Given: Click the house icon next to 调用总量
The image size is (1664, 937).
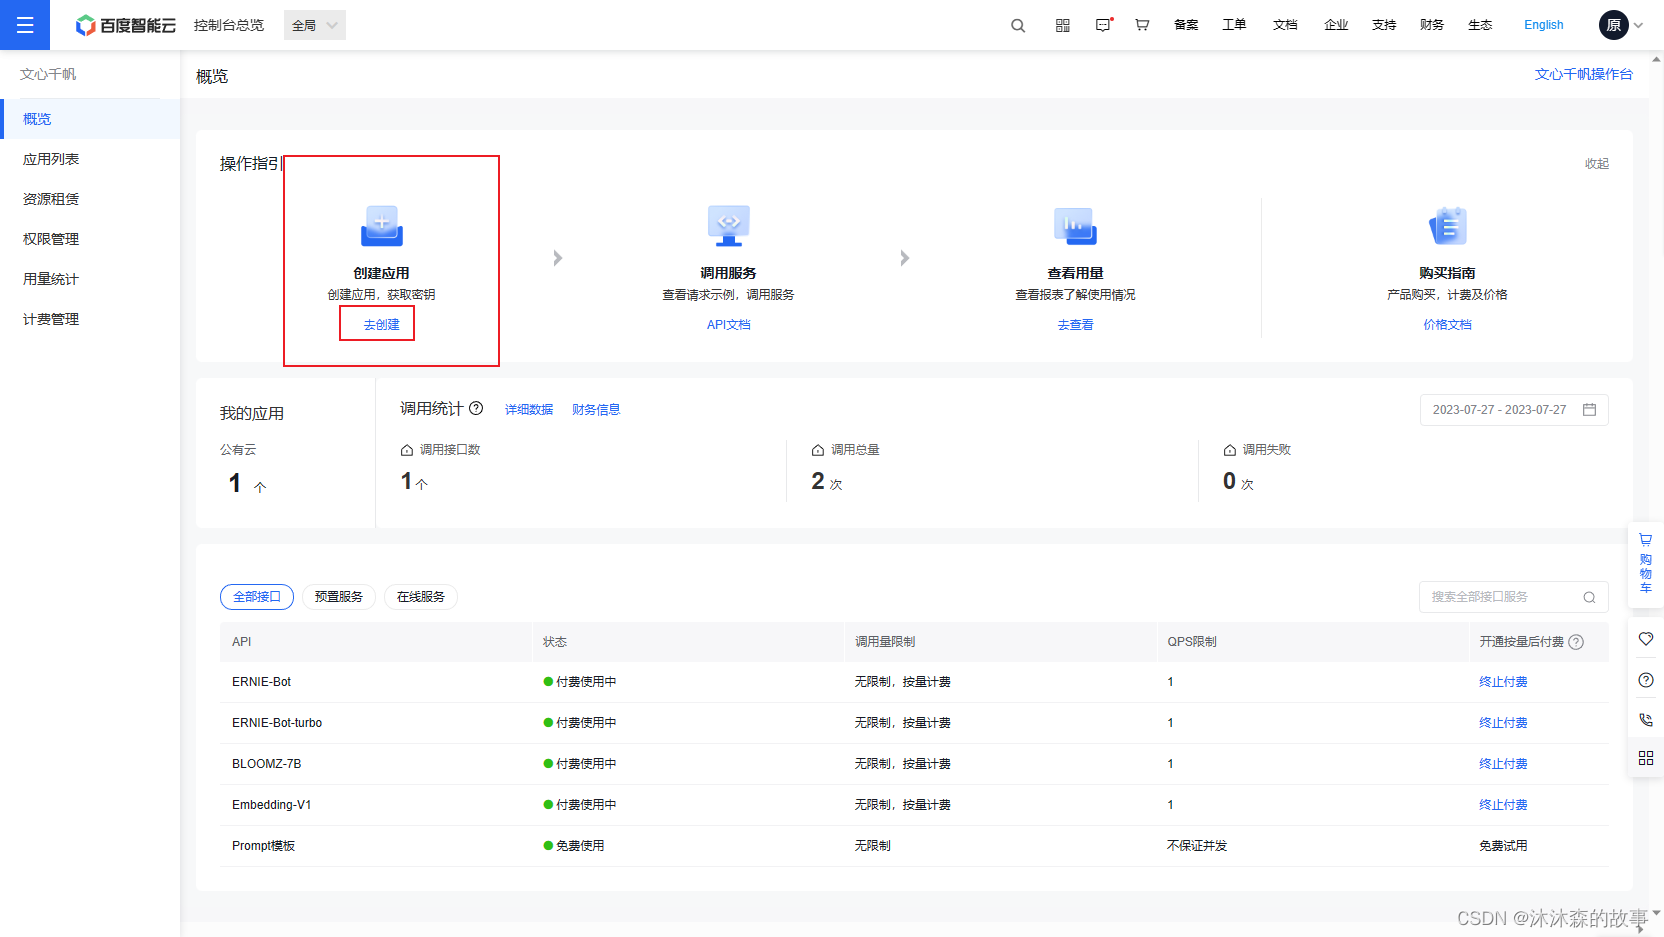Looking at the screenshot, I should 818,450.
